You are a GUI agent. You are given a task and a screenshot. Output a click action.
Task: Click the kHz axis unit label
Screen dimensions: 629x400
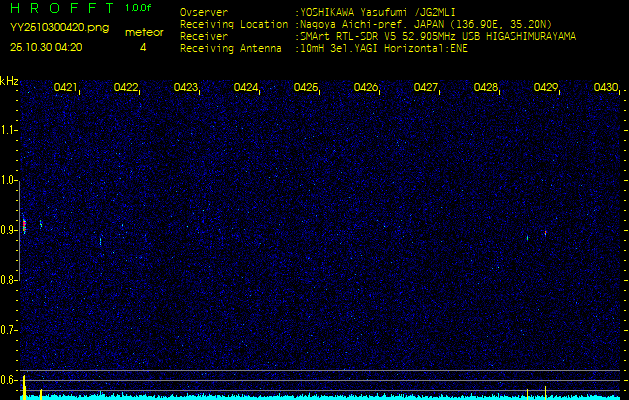click(9, 81)
